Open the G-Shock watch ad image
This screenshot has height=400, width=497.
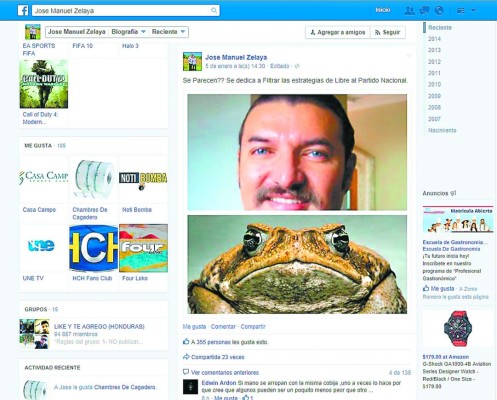tap(458, 329)
